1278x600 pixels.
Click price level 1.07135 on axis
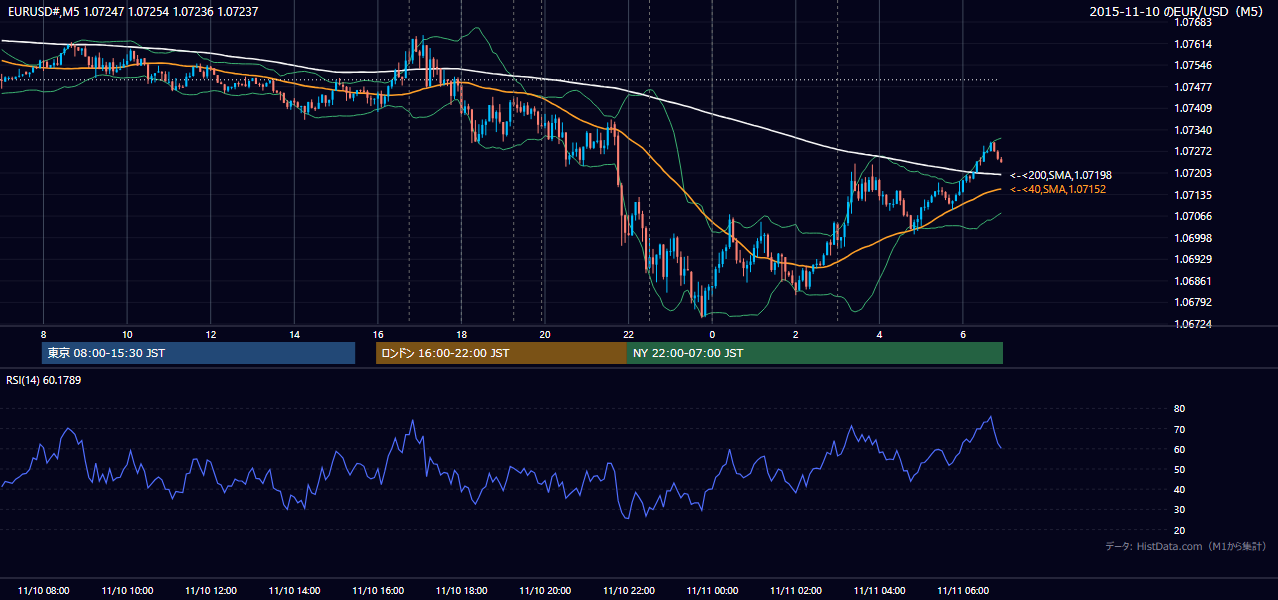(1192, 195)
